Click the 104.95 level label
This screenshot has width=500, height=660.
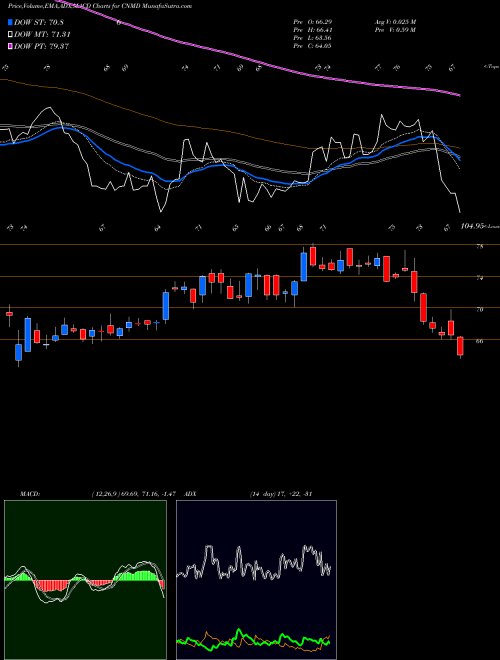pyautogui.click(x=471, y=226)
